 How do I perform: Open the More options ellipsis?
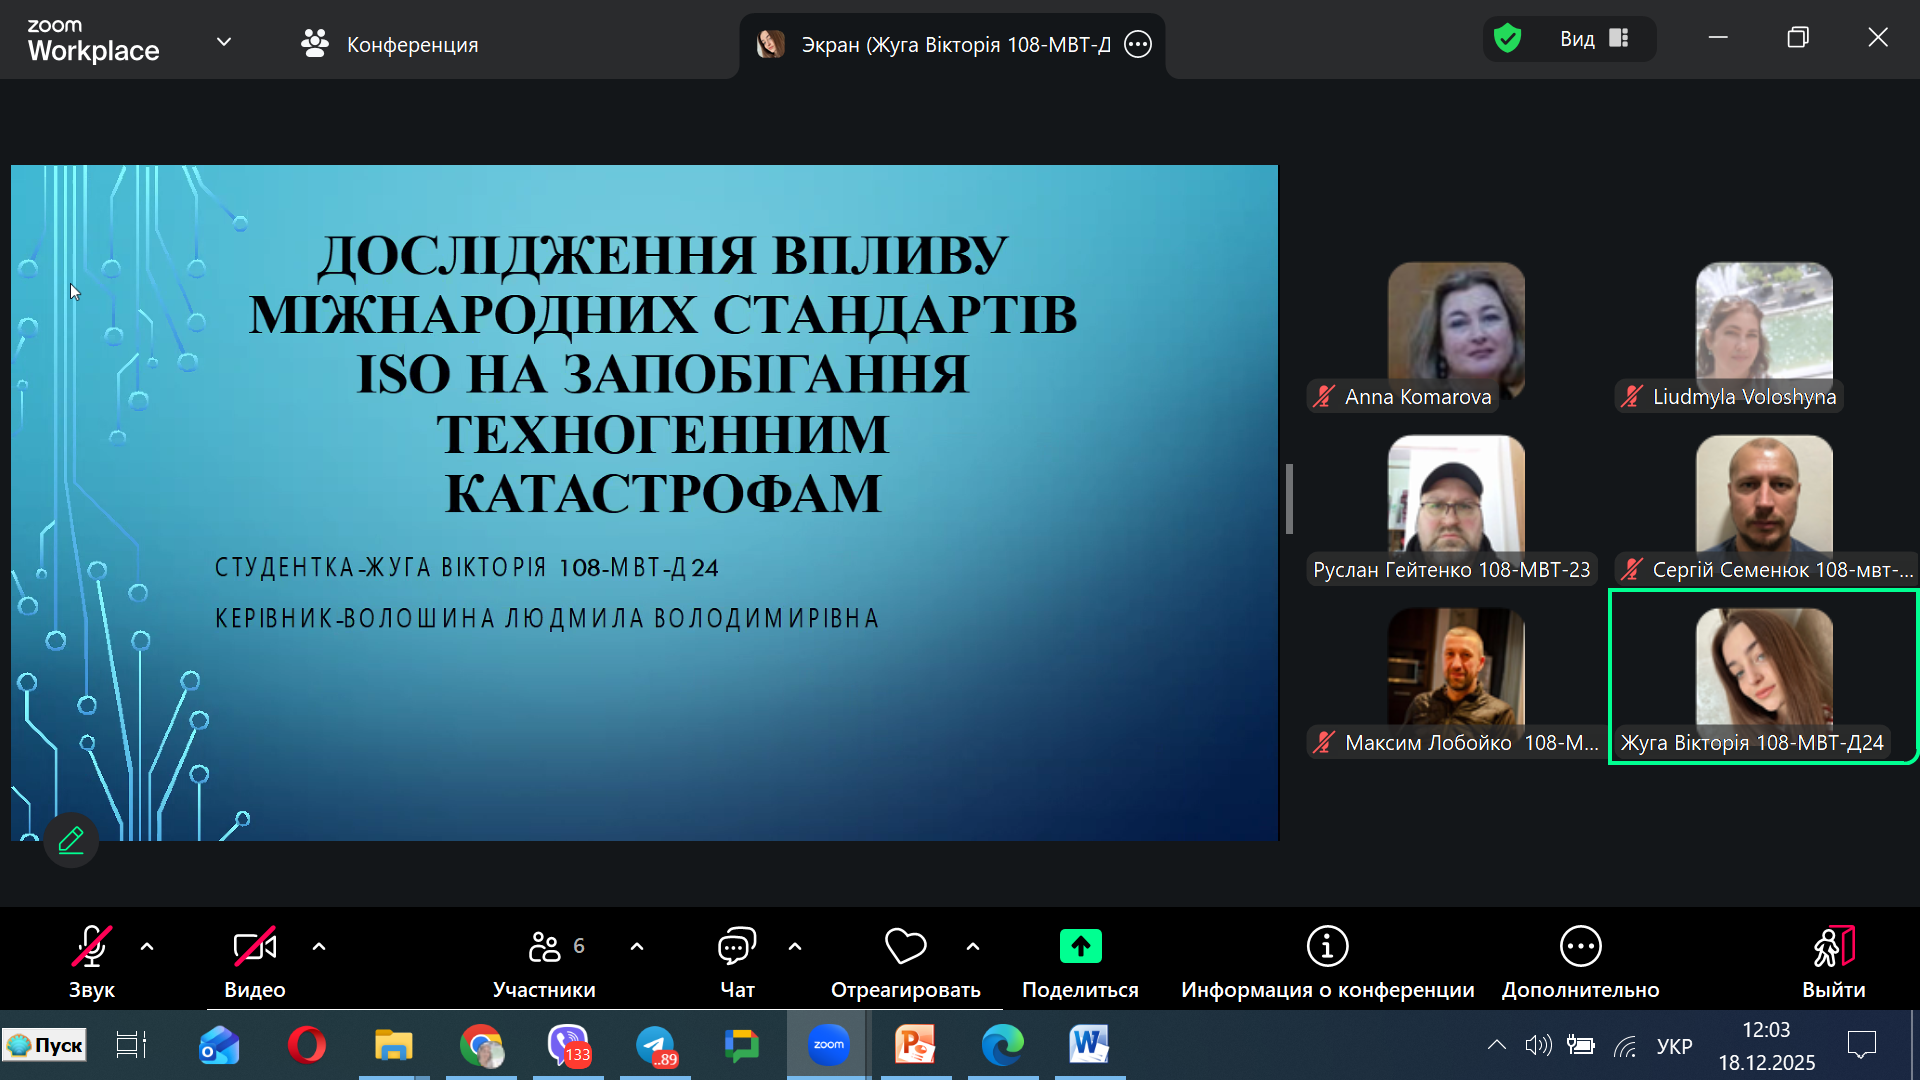tap(1580, 947)
